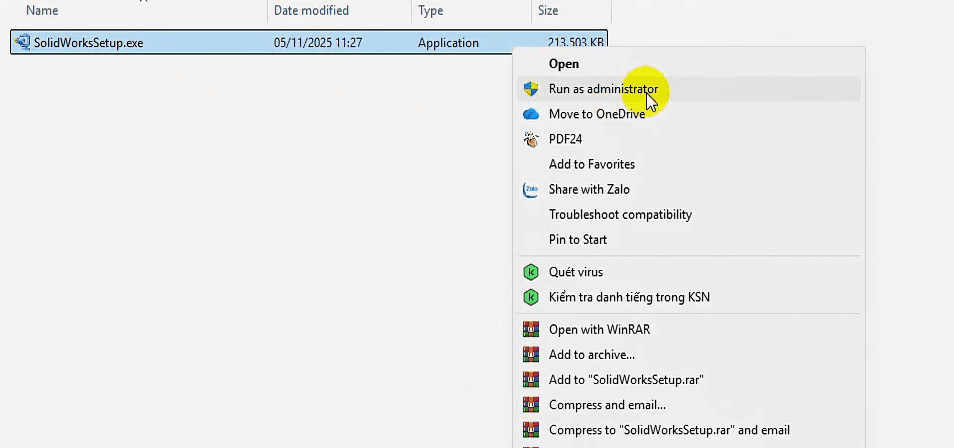
Task: Choose Compress and email...
Action: click(688, 405)
